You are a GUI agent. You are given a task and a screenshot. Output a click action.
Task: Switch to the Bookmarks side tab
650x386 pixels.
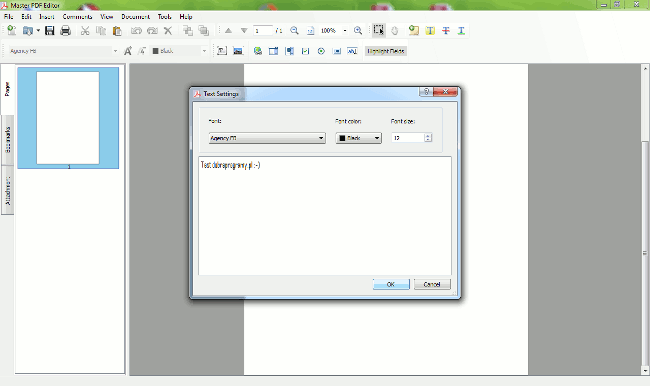click(7, 140)
